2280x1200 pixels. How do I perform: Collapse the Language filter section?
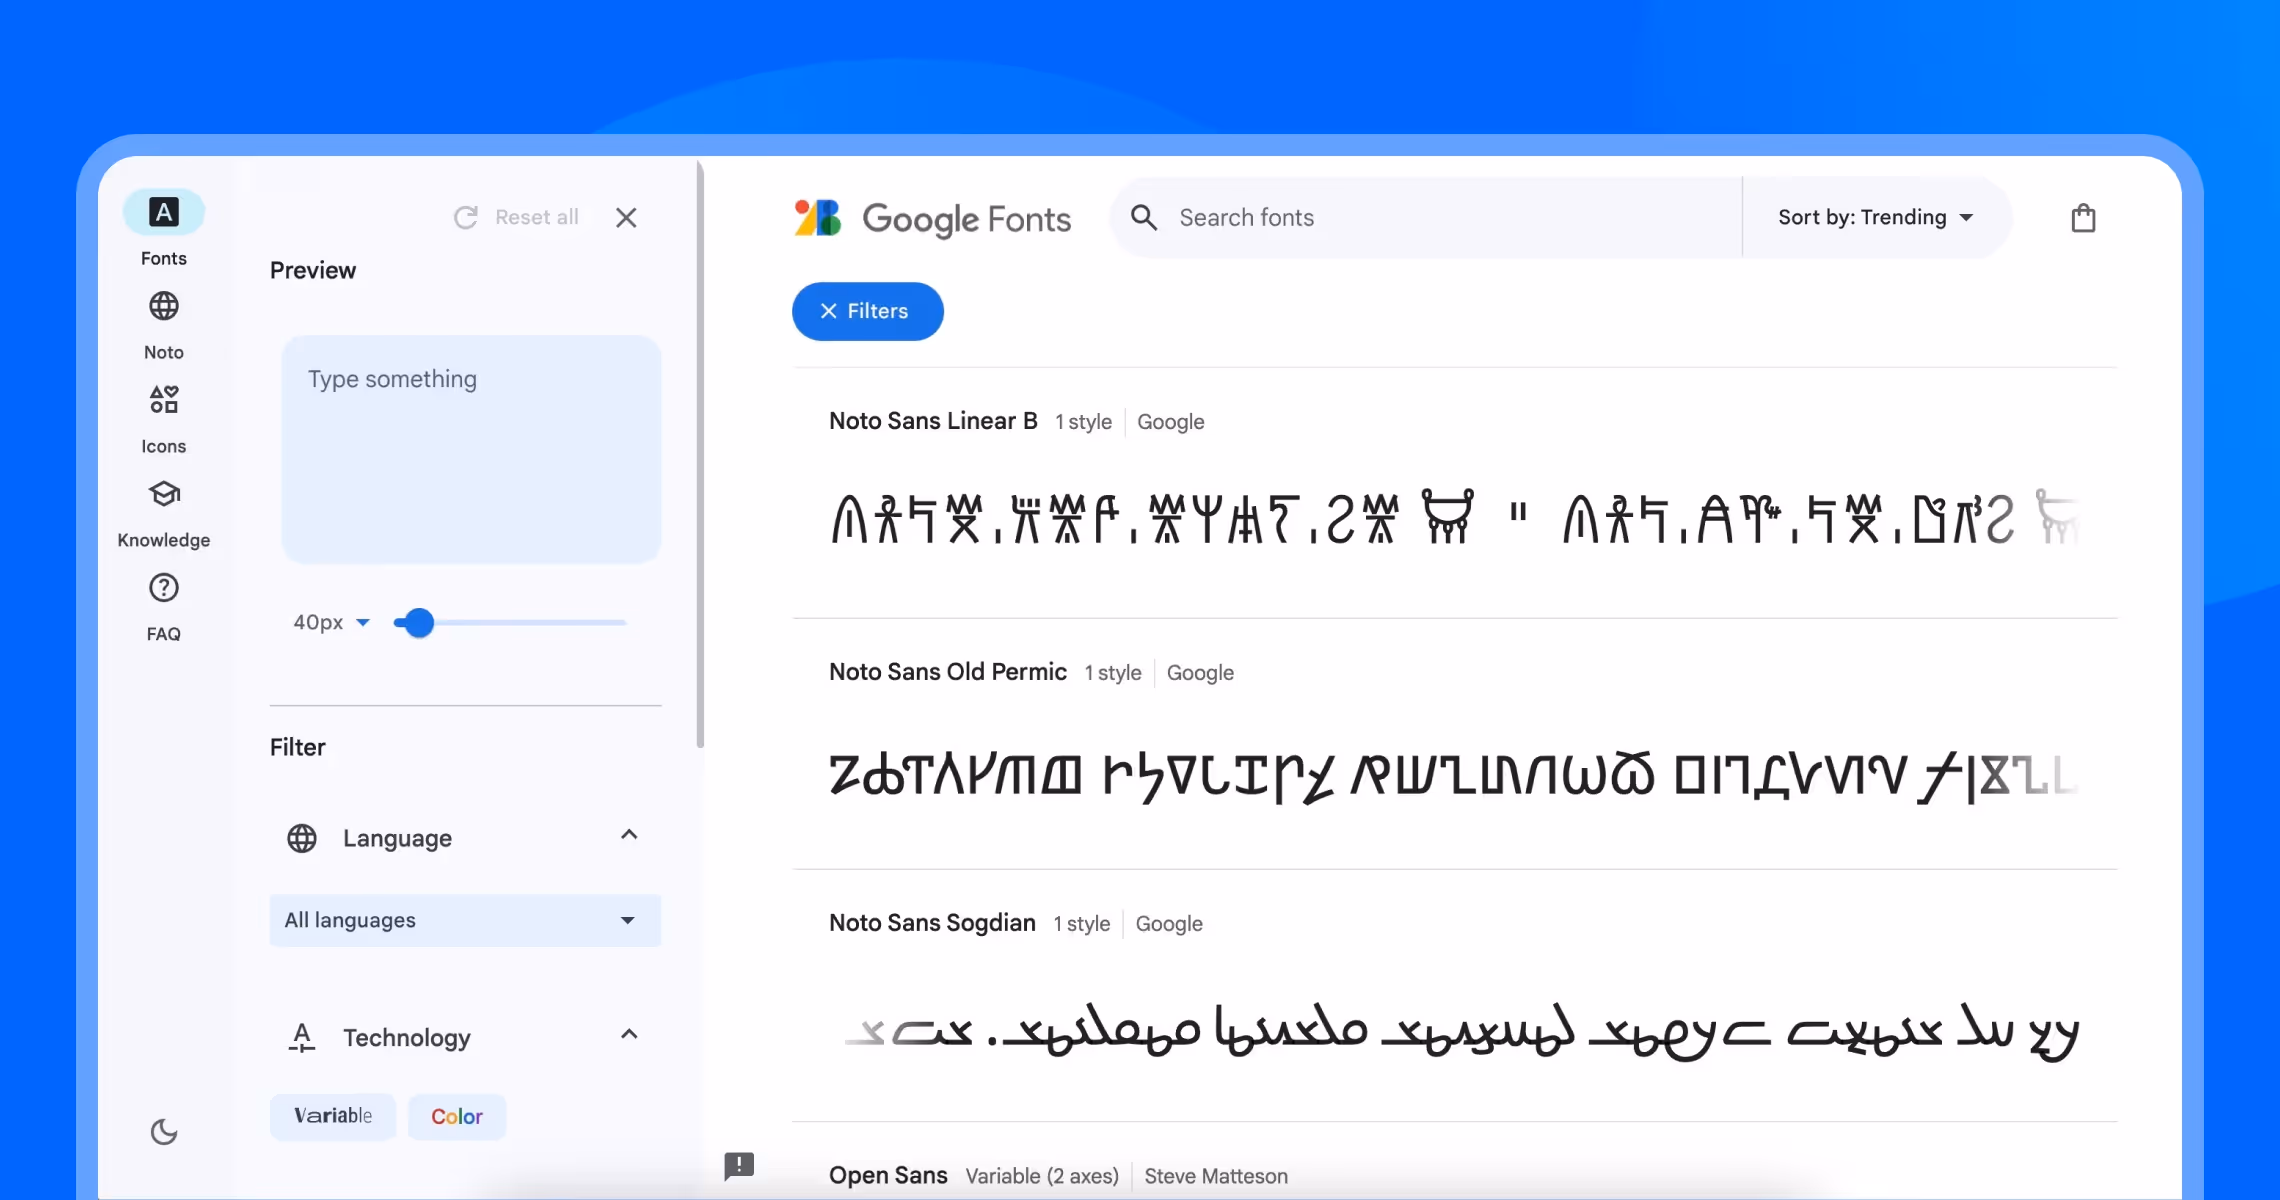629,836
